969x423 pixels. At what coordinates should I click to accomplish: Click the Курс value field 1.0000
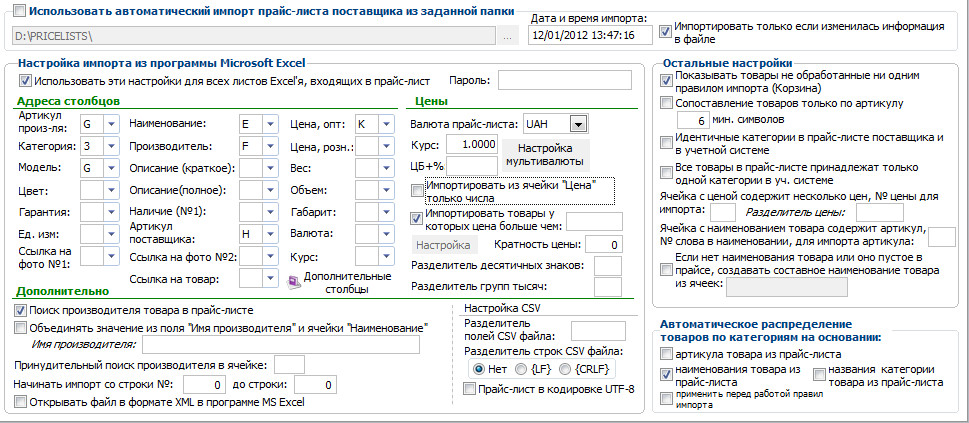[472, 144]
